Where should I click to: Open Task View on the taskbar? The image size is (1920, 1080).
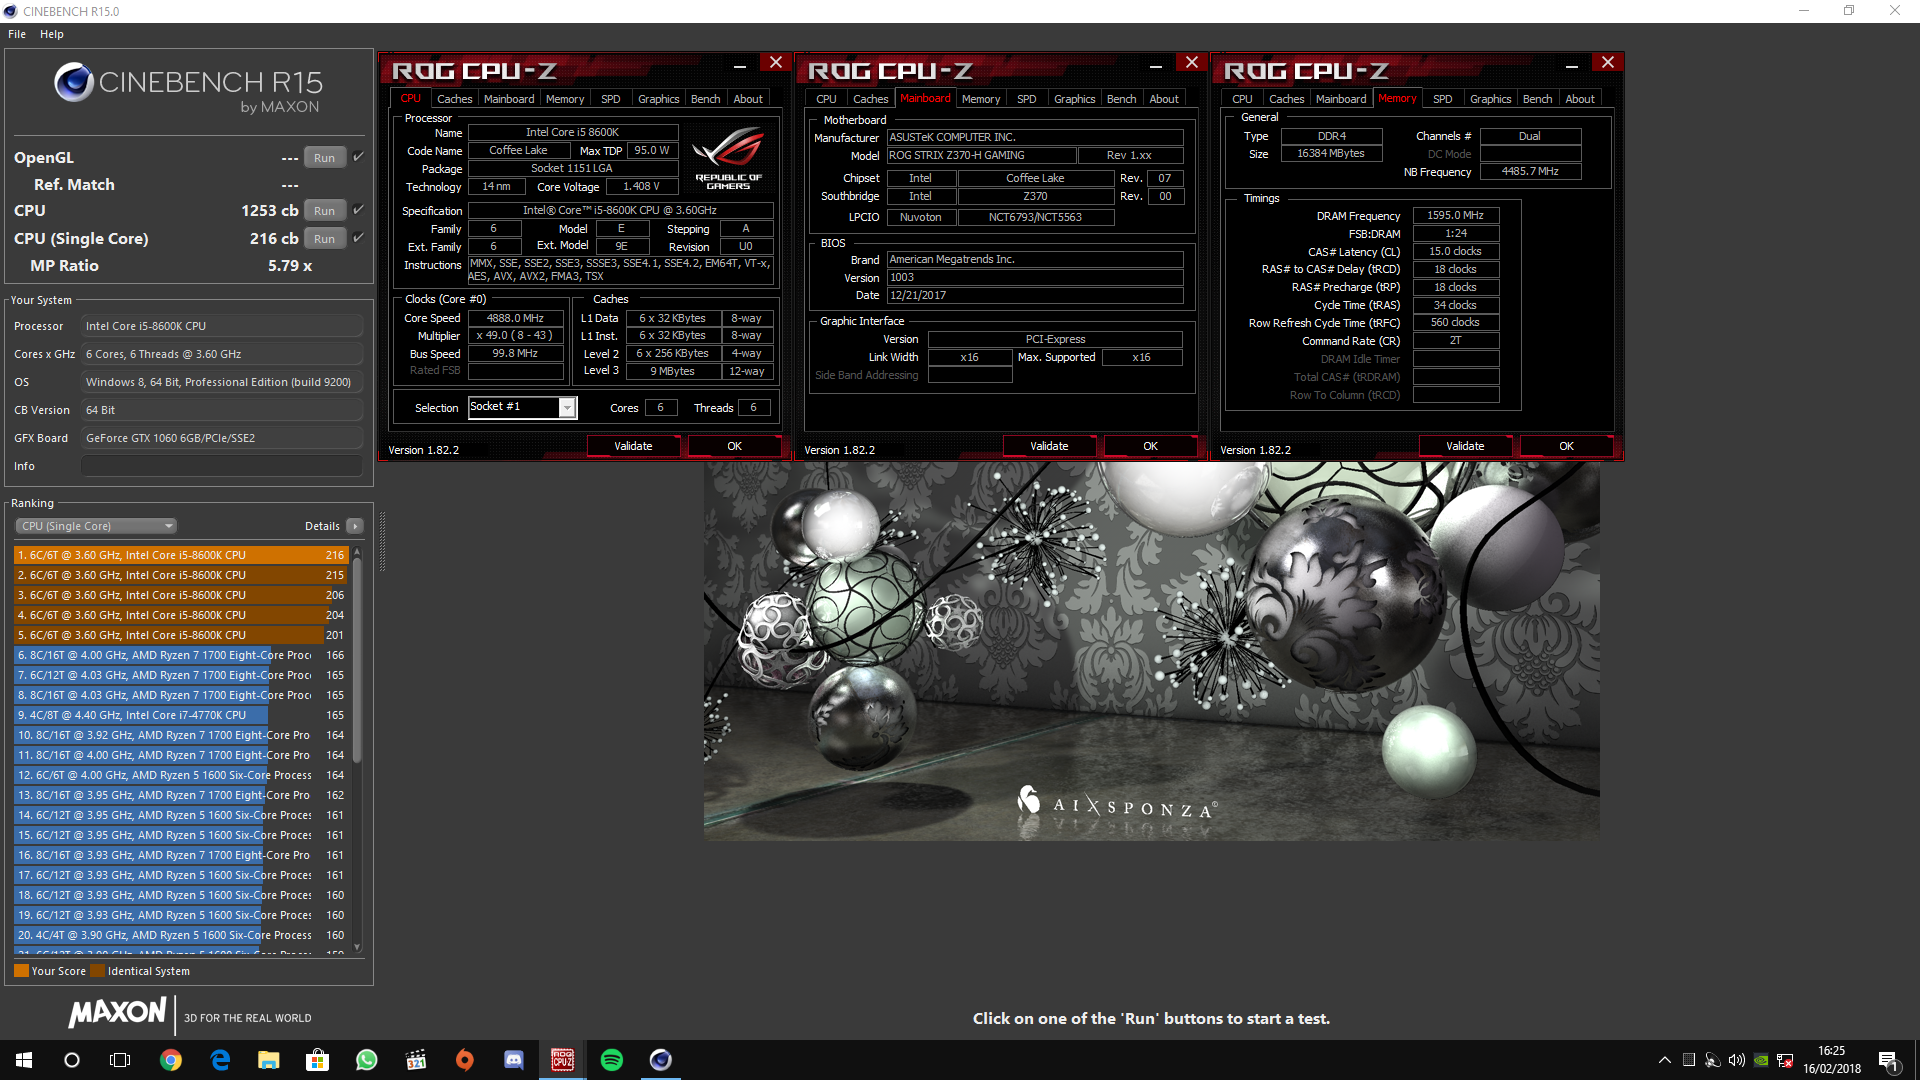click(120, 1060)
